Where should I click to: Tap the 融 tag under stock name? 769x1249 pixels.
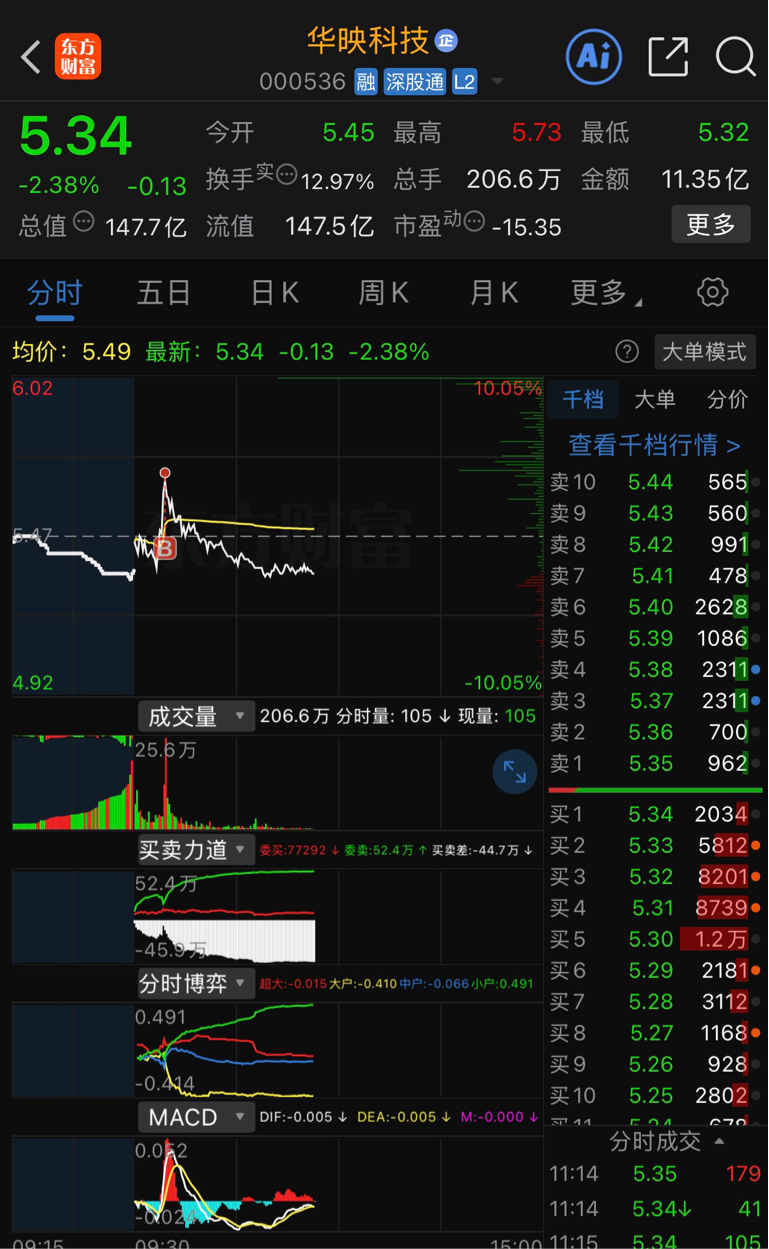click(x=366, y=82)
